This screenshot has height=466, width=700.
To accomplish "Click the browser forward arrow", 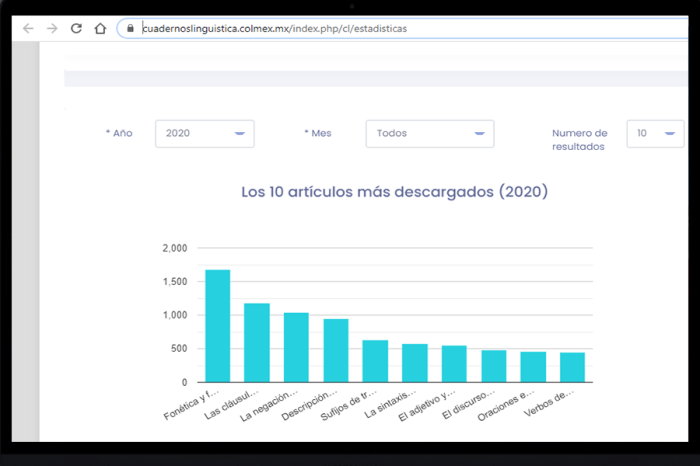I will (x=52, y=29).
